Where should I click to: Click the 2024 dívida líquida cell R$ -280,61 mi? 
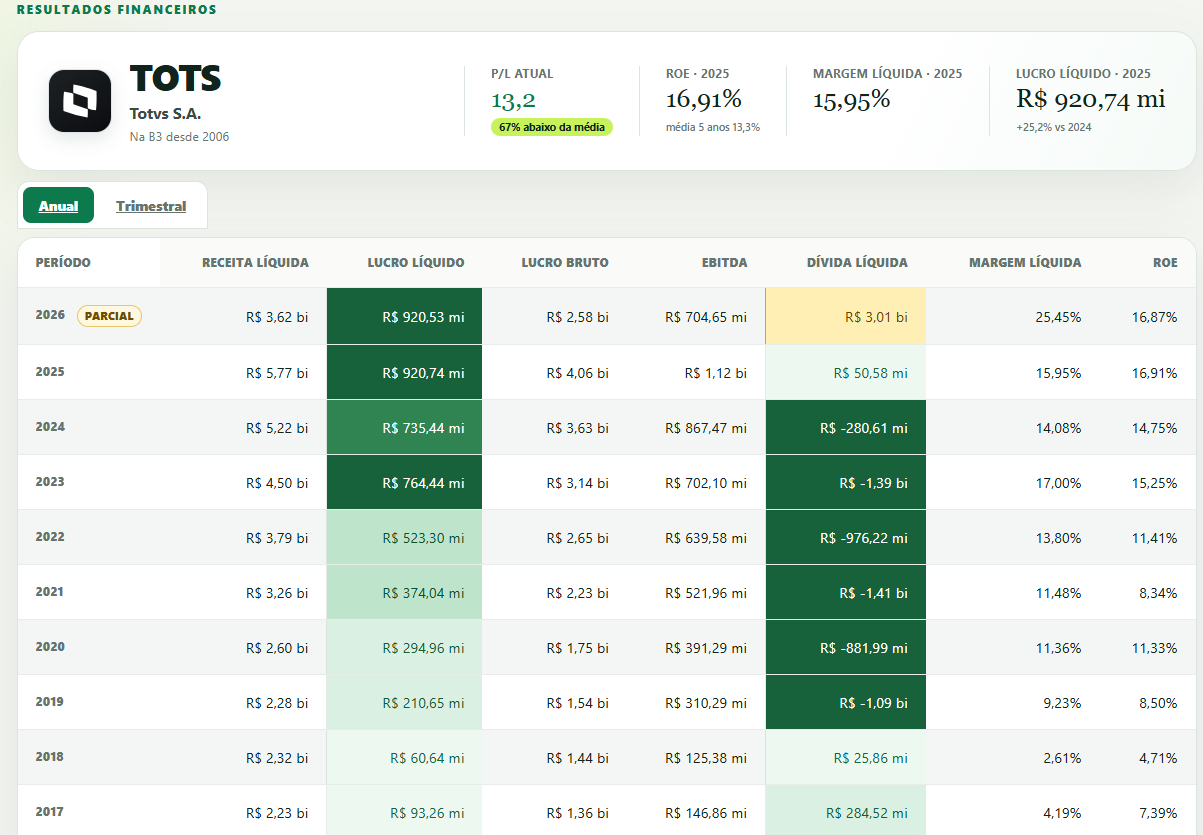(846, 427)
